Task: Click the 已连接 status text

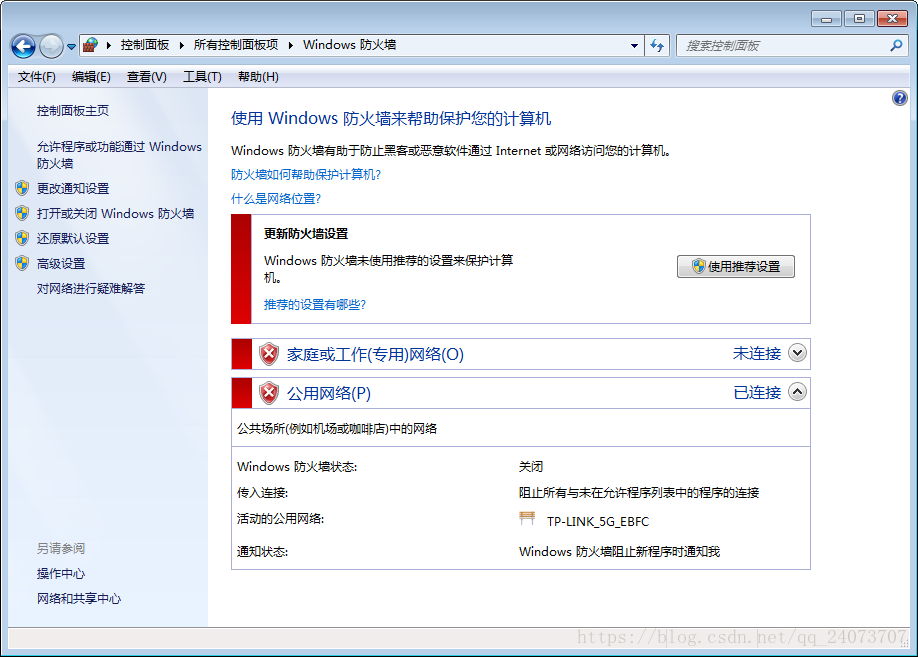Action: [756, 392]
